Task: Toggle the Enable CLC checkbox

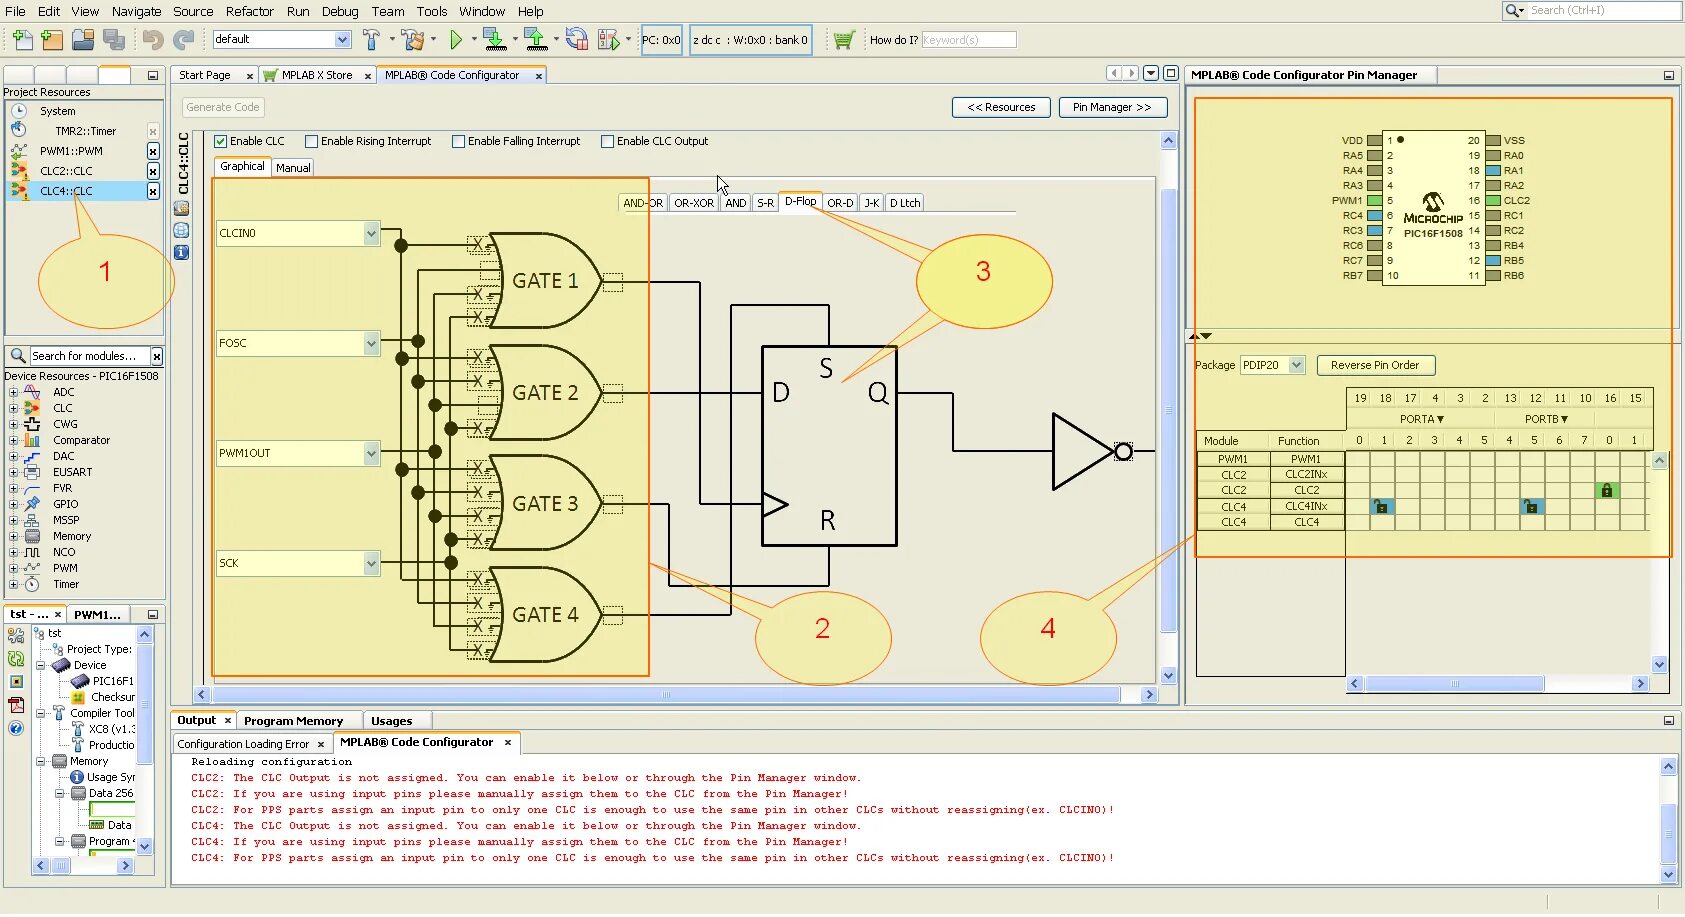Action: [221, 142]
